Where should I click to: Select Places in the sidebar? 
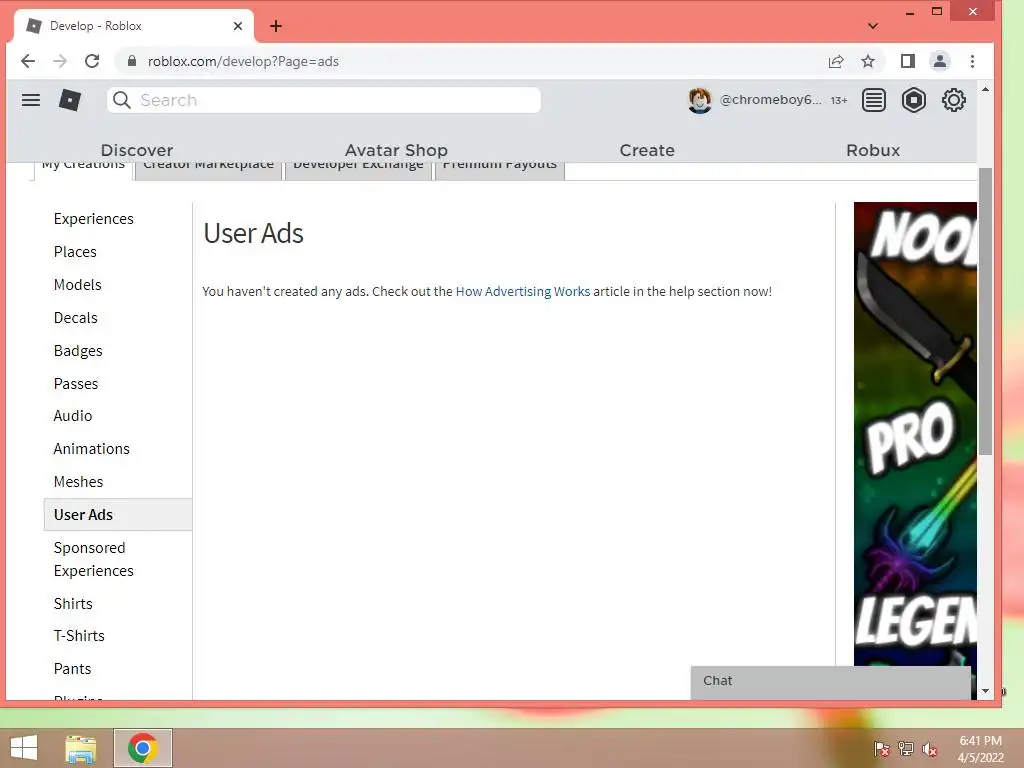tap(75, 252)
